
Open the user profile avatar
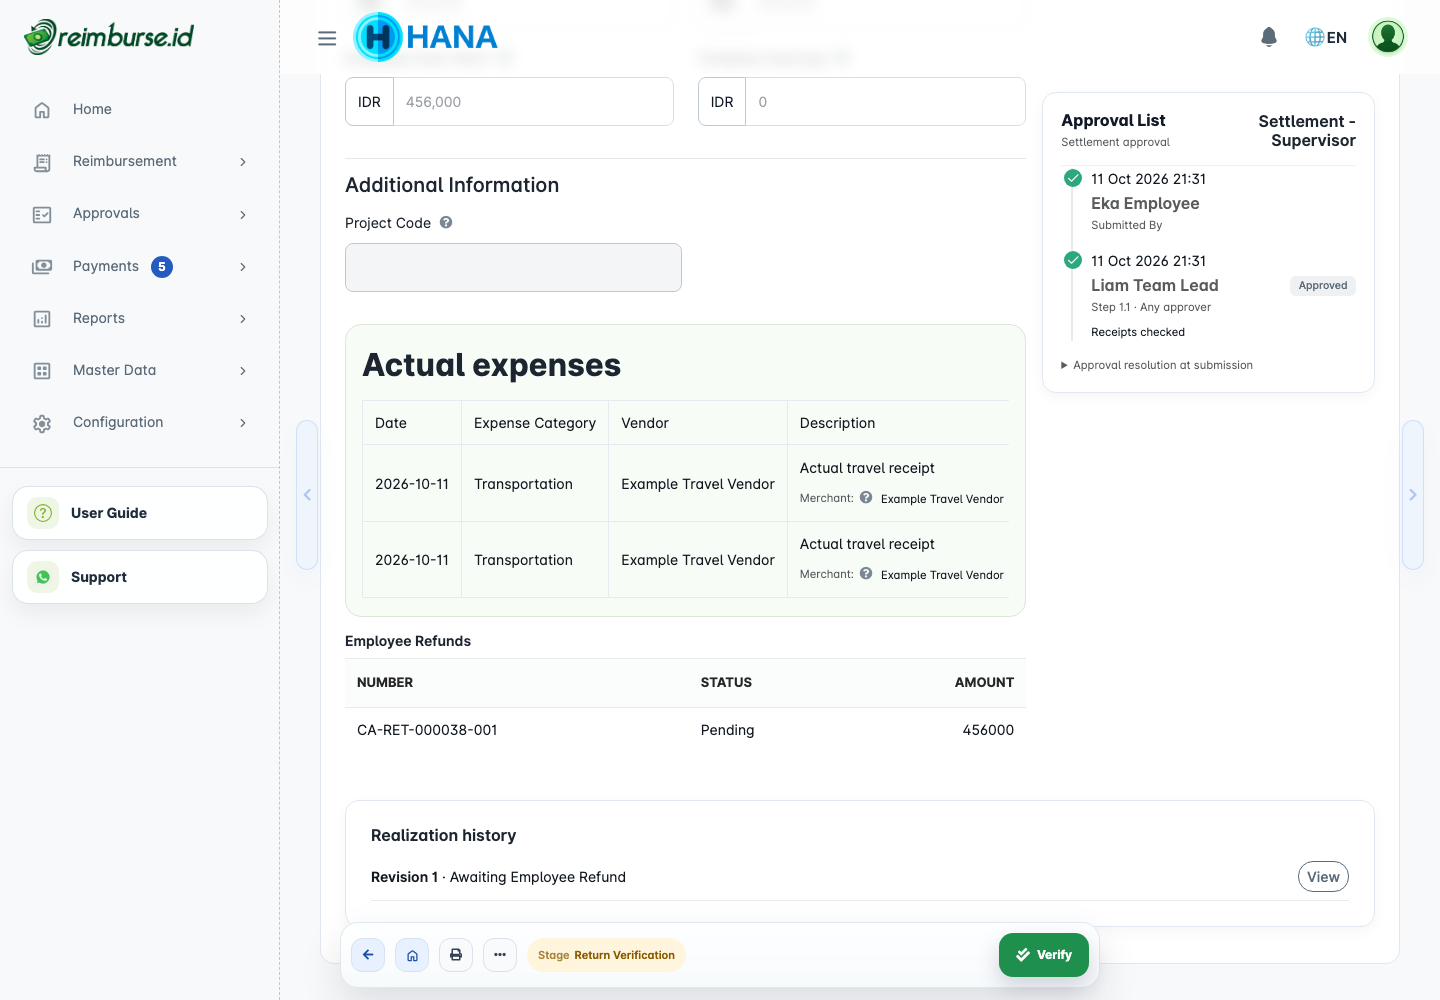click(x=1388, y=37)
